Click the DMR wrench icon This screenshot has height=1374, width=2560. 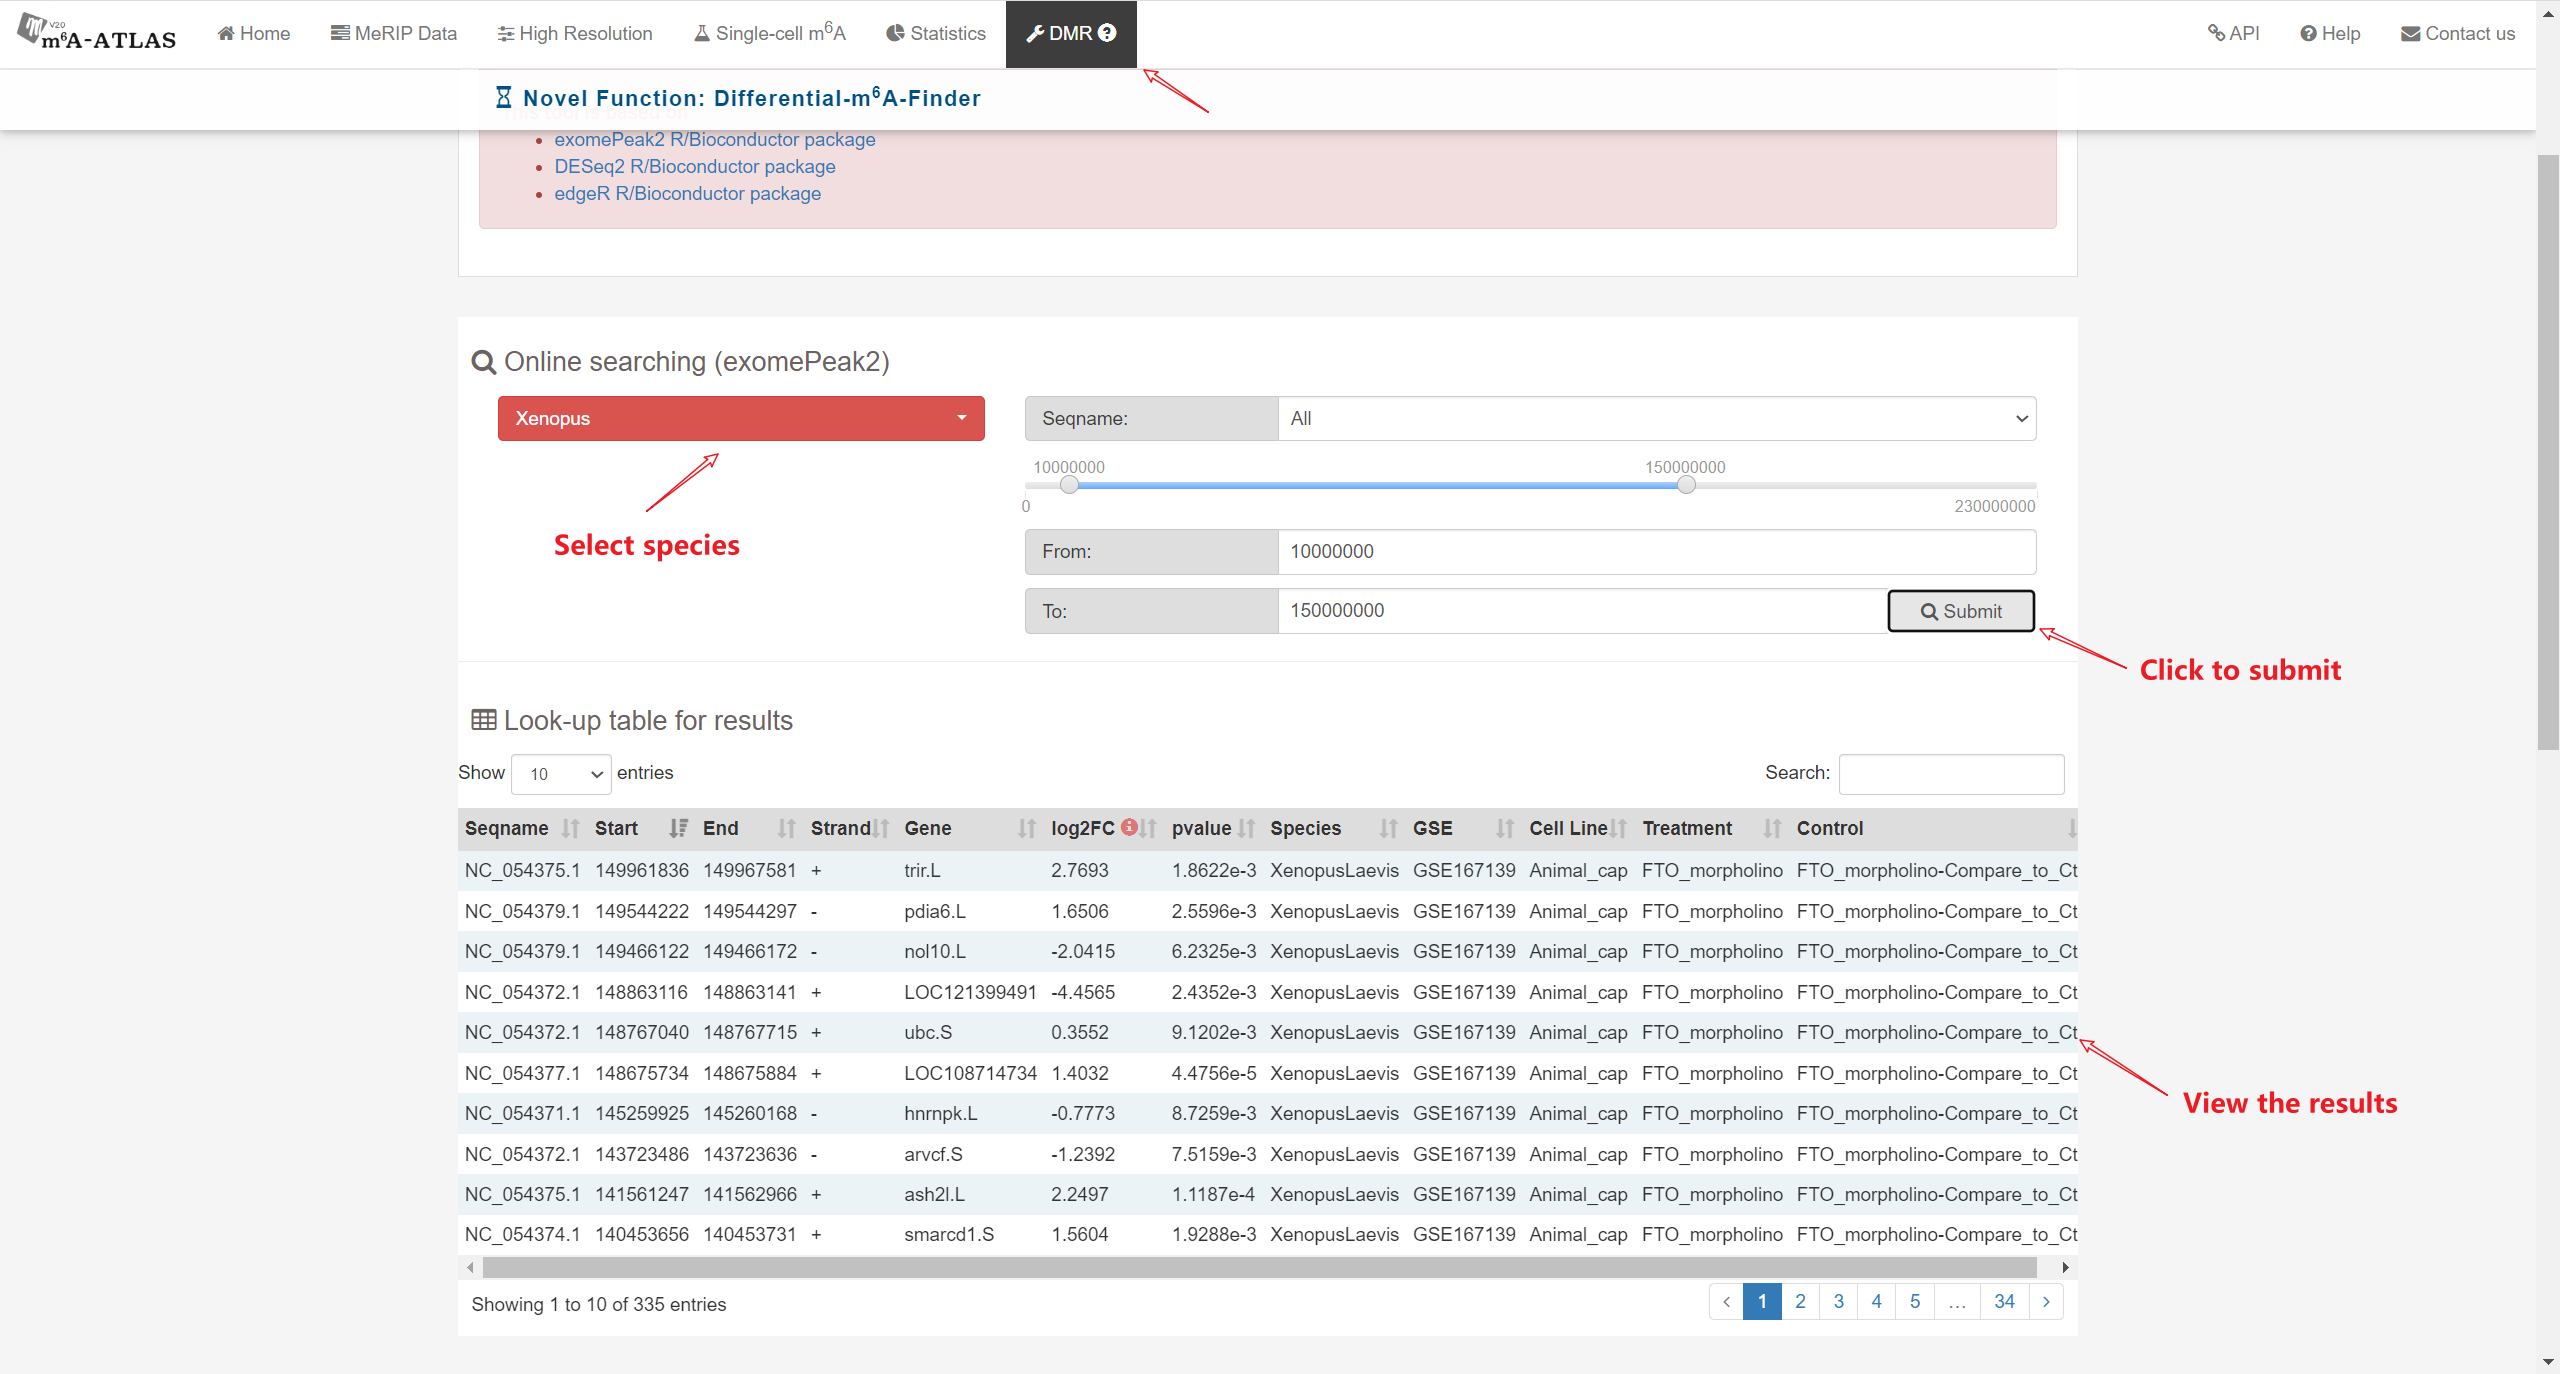tap(1035, 33)
